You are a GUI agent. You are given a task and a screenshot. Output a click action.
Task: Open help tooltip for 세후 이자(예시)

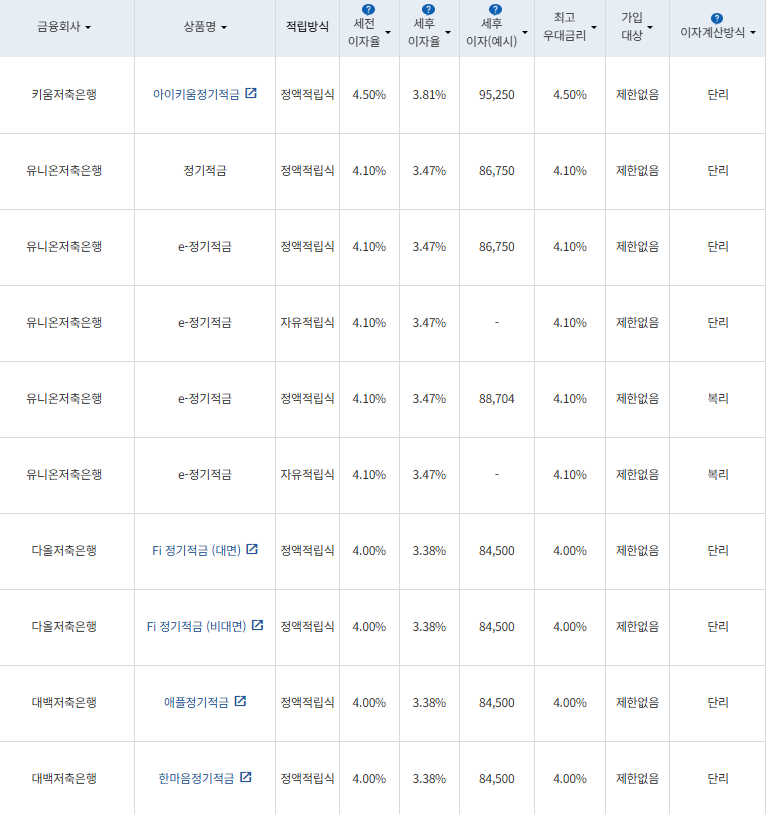click(x=496, y=9)
